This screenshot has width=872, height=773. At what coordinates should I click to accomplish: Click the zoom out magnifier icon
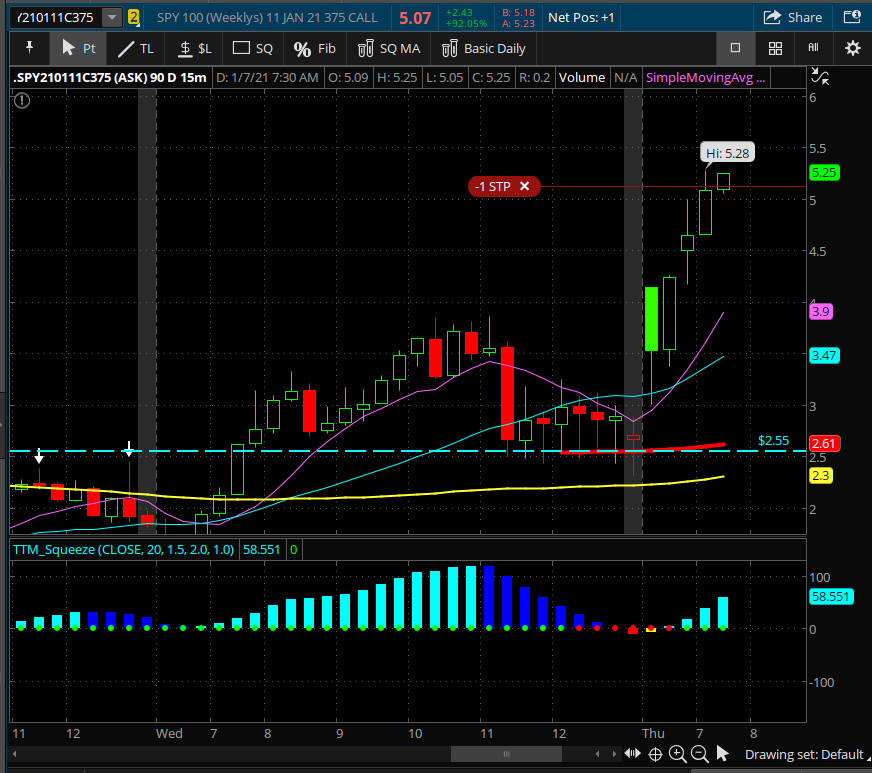tap(700, 754)
